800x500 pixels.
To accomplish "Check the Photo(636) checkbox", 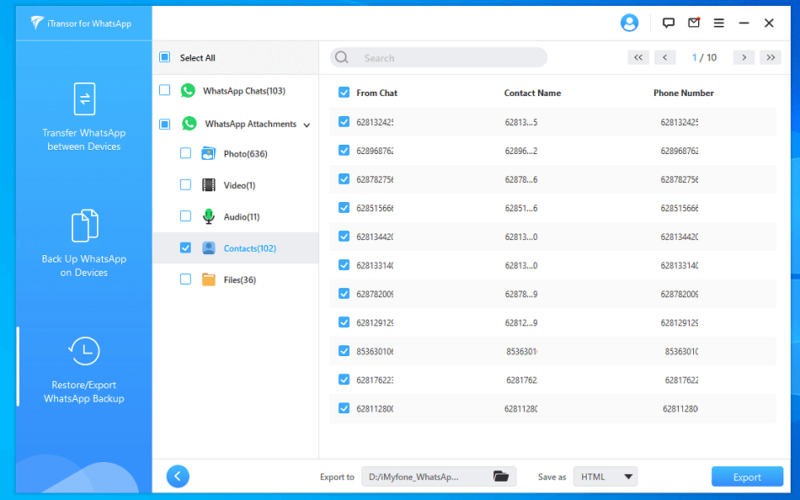I will (185, 153).
